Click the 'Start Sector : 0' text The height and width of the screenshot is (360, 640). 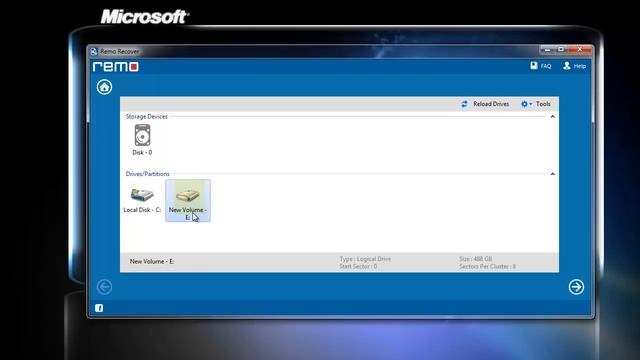(358, 267)
